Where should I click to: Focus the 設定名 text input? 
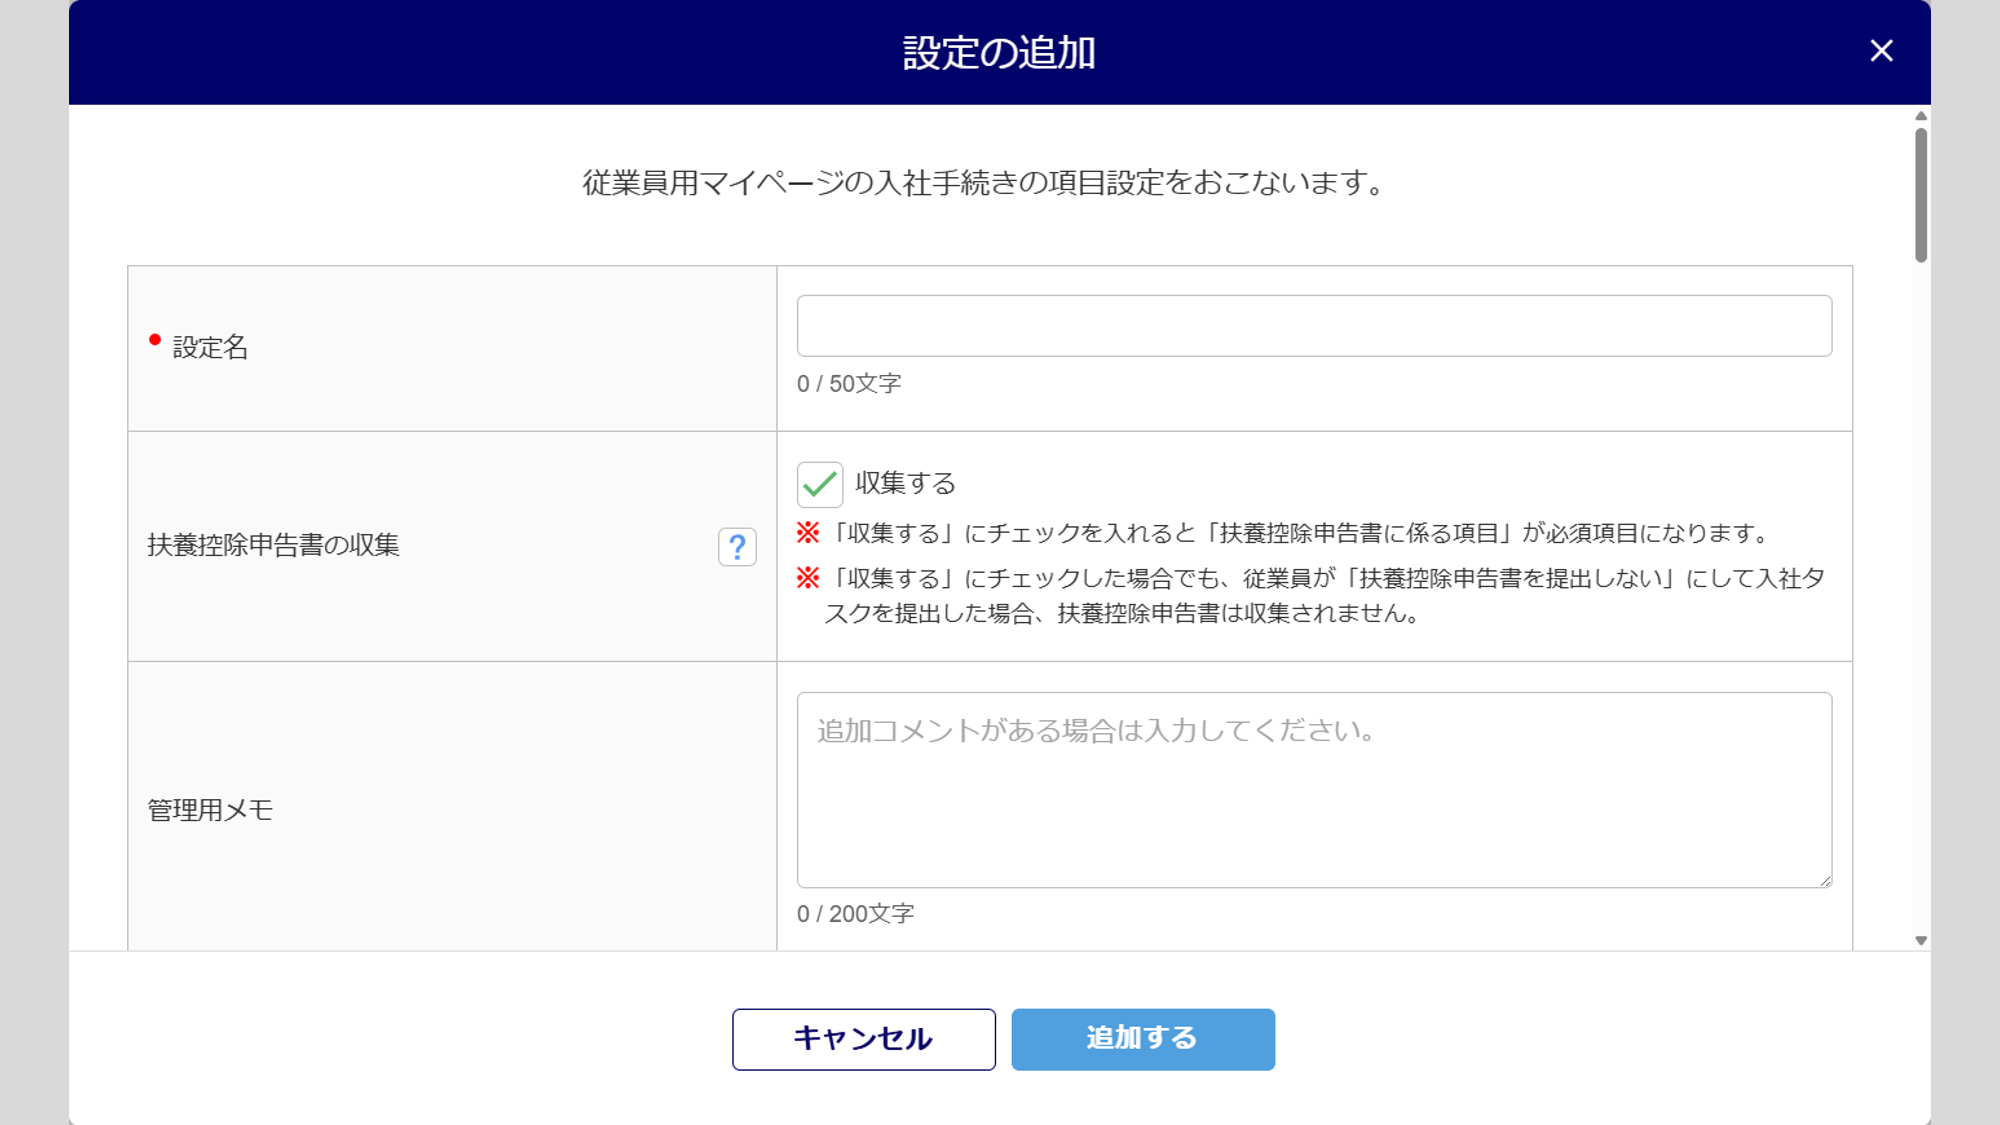1313,326
